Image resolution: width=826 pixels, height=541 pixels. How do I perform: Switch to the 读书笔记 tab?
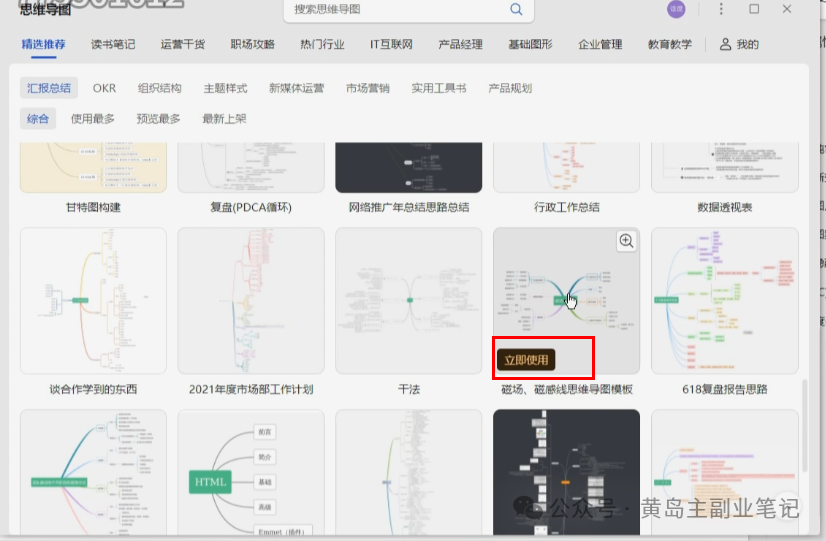(113, 45)
